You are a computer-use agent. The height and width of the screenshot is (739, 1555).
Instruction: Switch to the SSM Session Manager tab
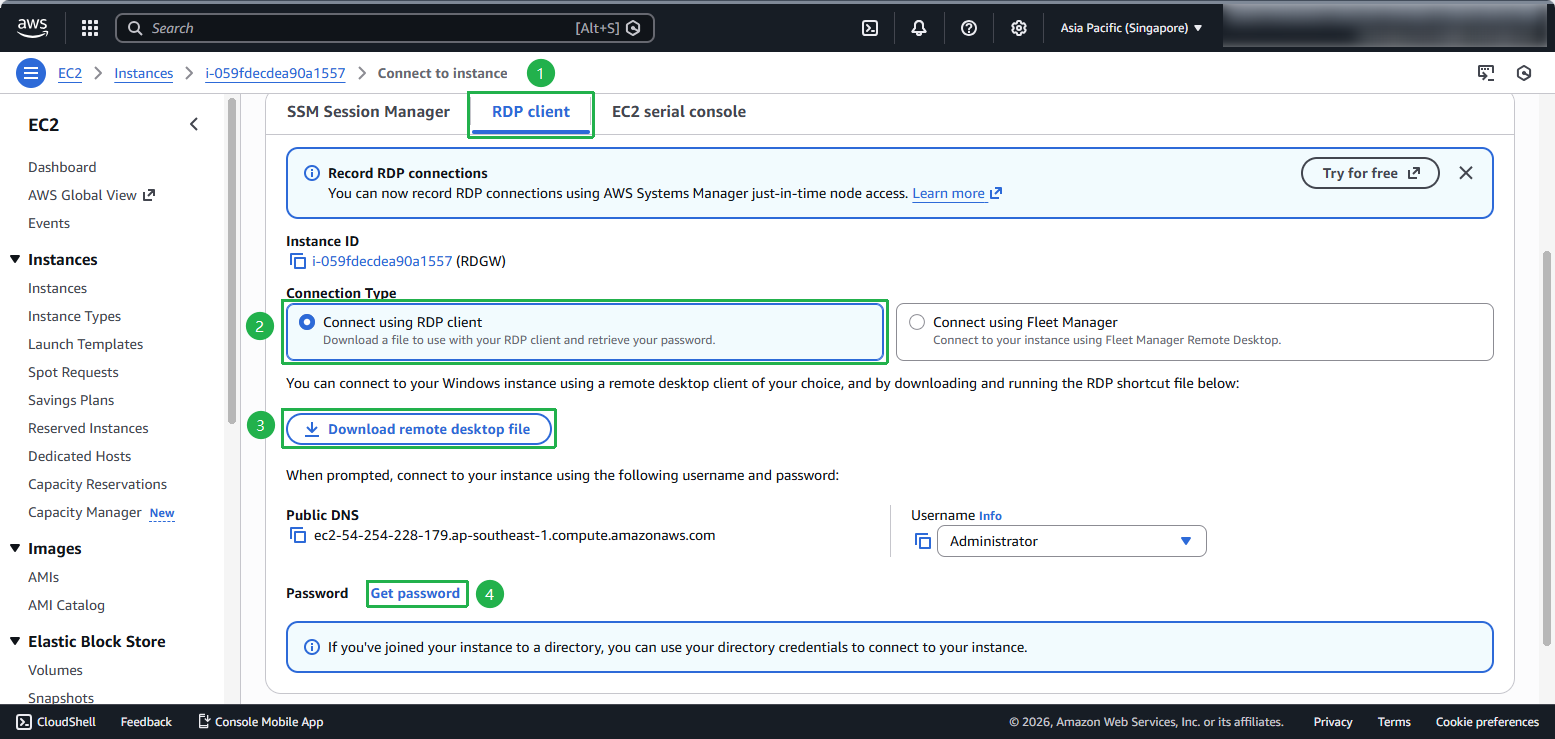click(368, 112)
